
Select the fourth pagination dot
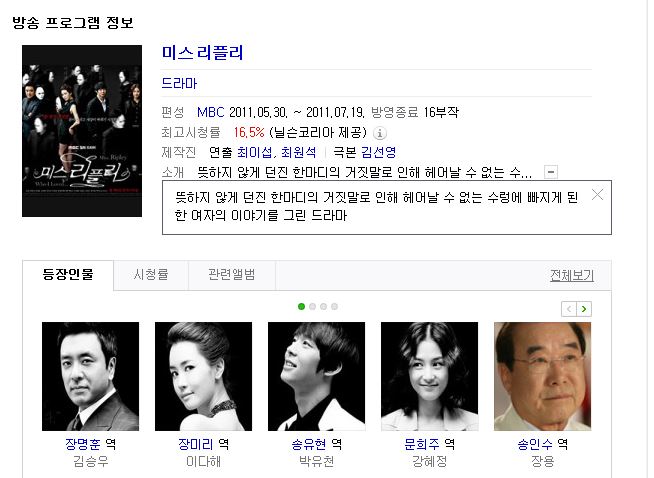pos(334,307)
